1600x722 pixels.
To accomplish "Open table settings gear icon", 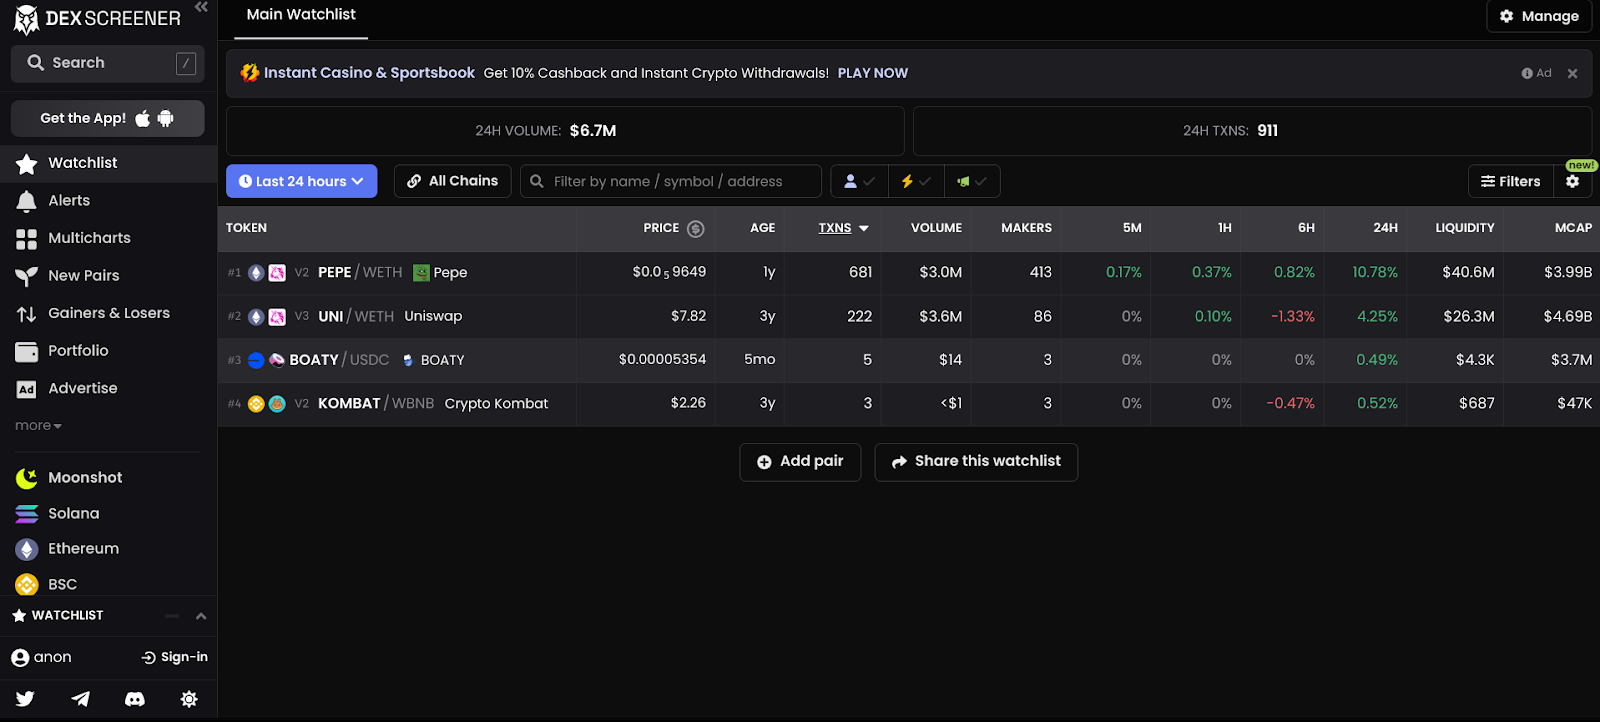I will 1573,181.
